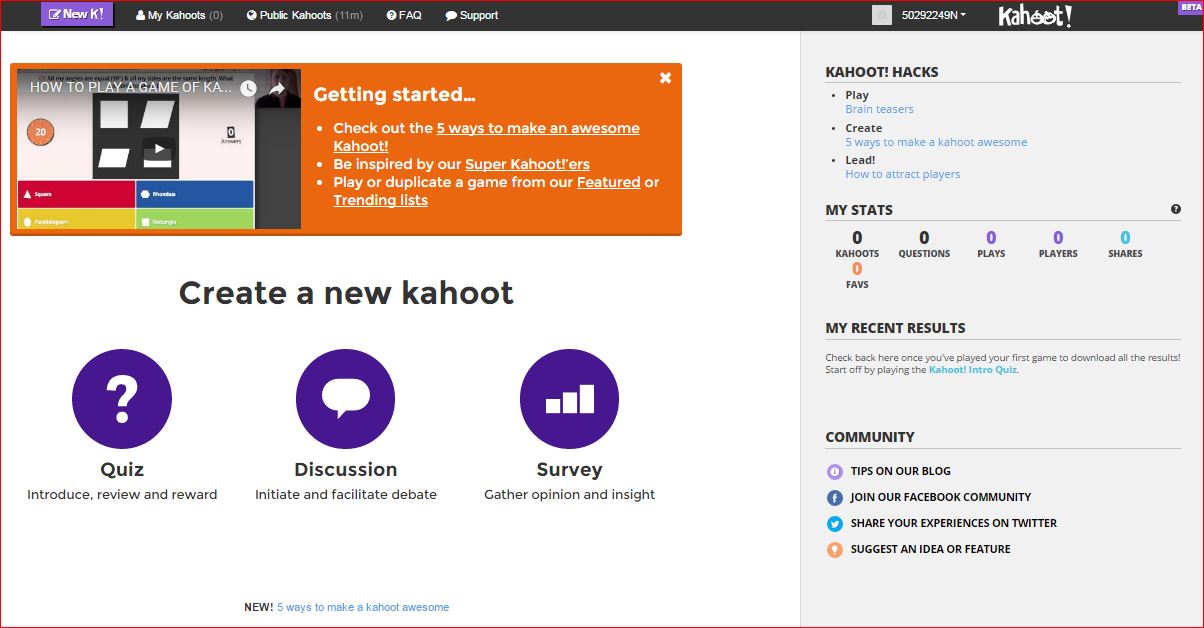Screen dimensions: 1204x628
Task: Click the KAHOOTS stat count
Action: tap(857, 238)
